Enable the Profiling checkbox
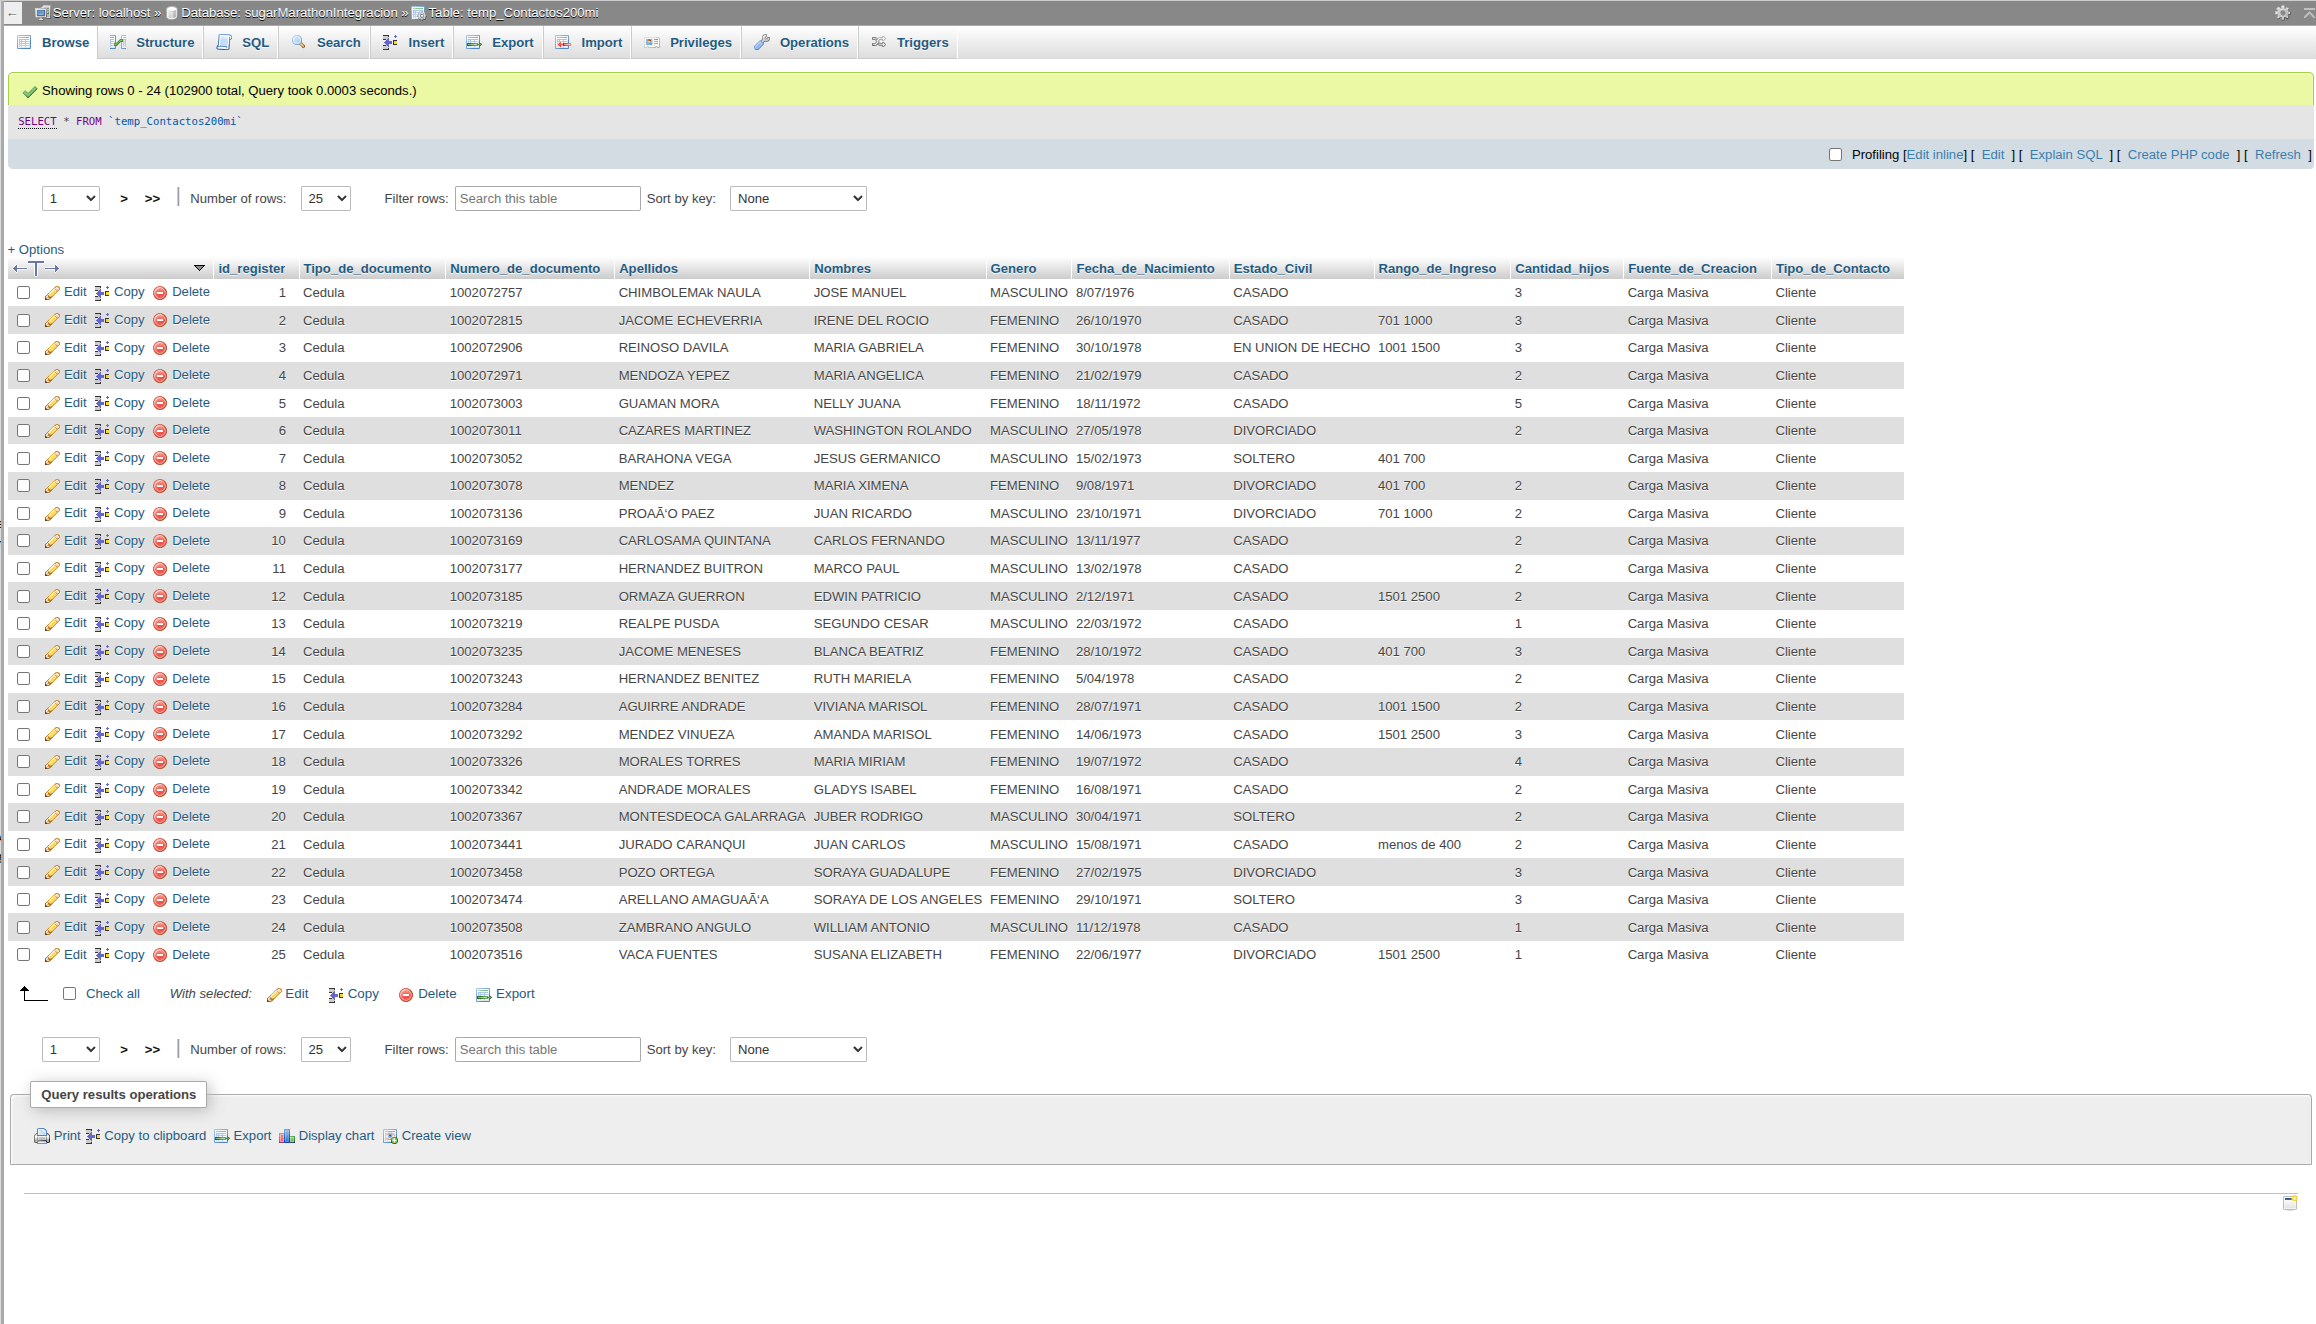Image resolution: width=2316 pixels, height=1324 pixels. click(1835, 155)
